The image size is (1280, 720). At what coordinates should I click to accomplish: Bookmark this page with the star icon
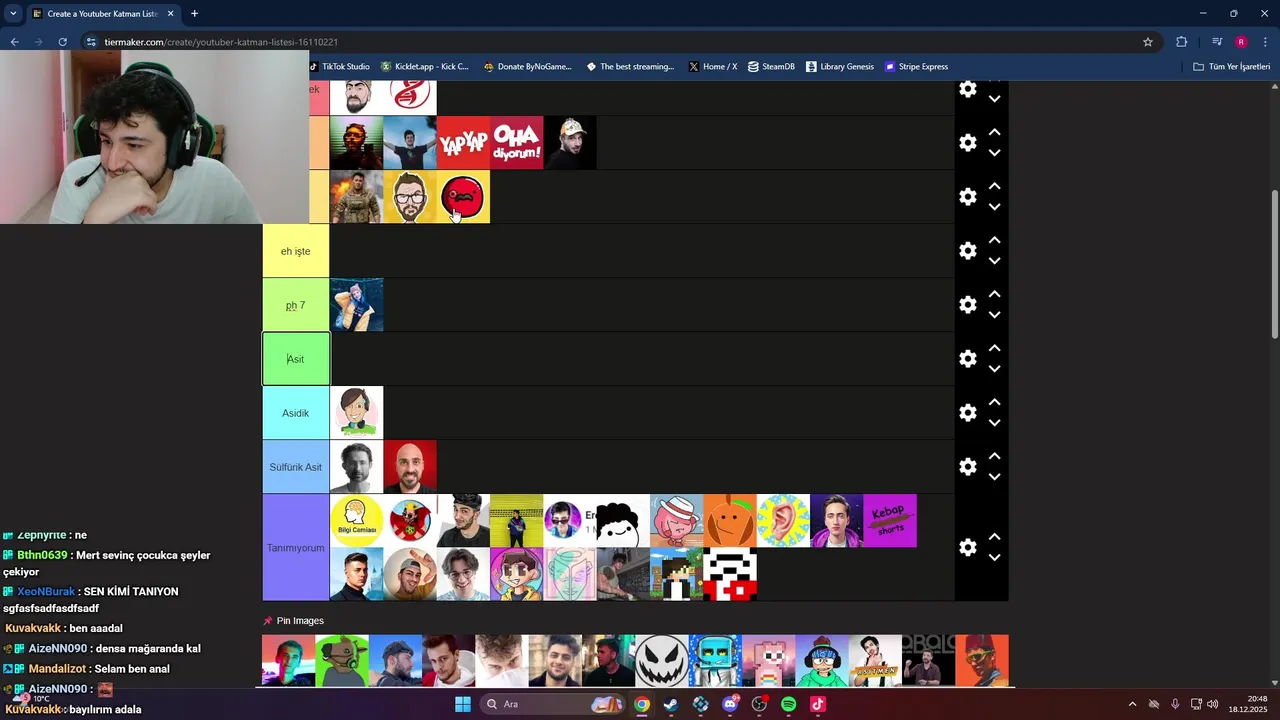coord(1148,42)
